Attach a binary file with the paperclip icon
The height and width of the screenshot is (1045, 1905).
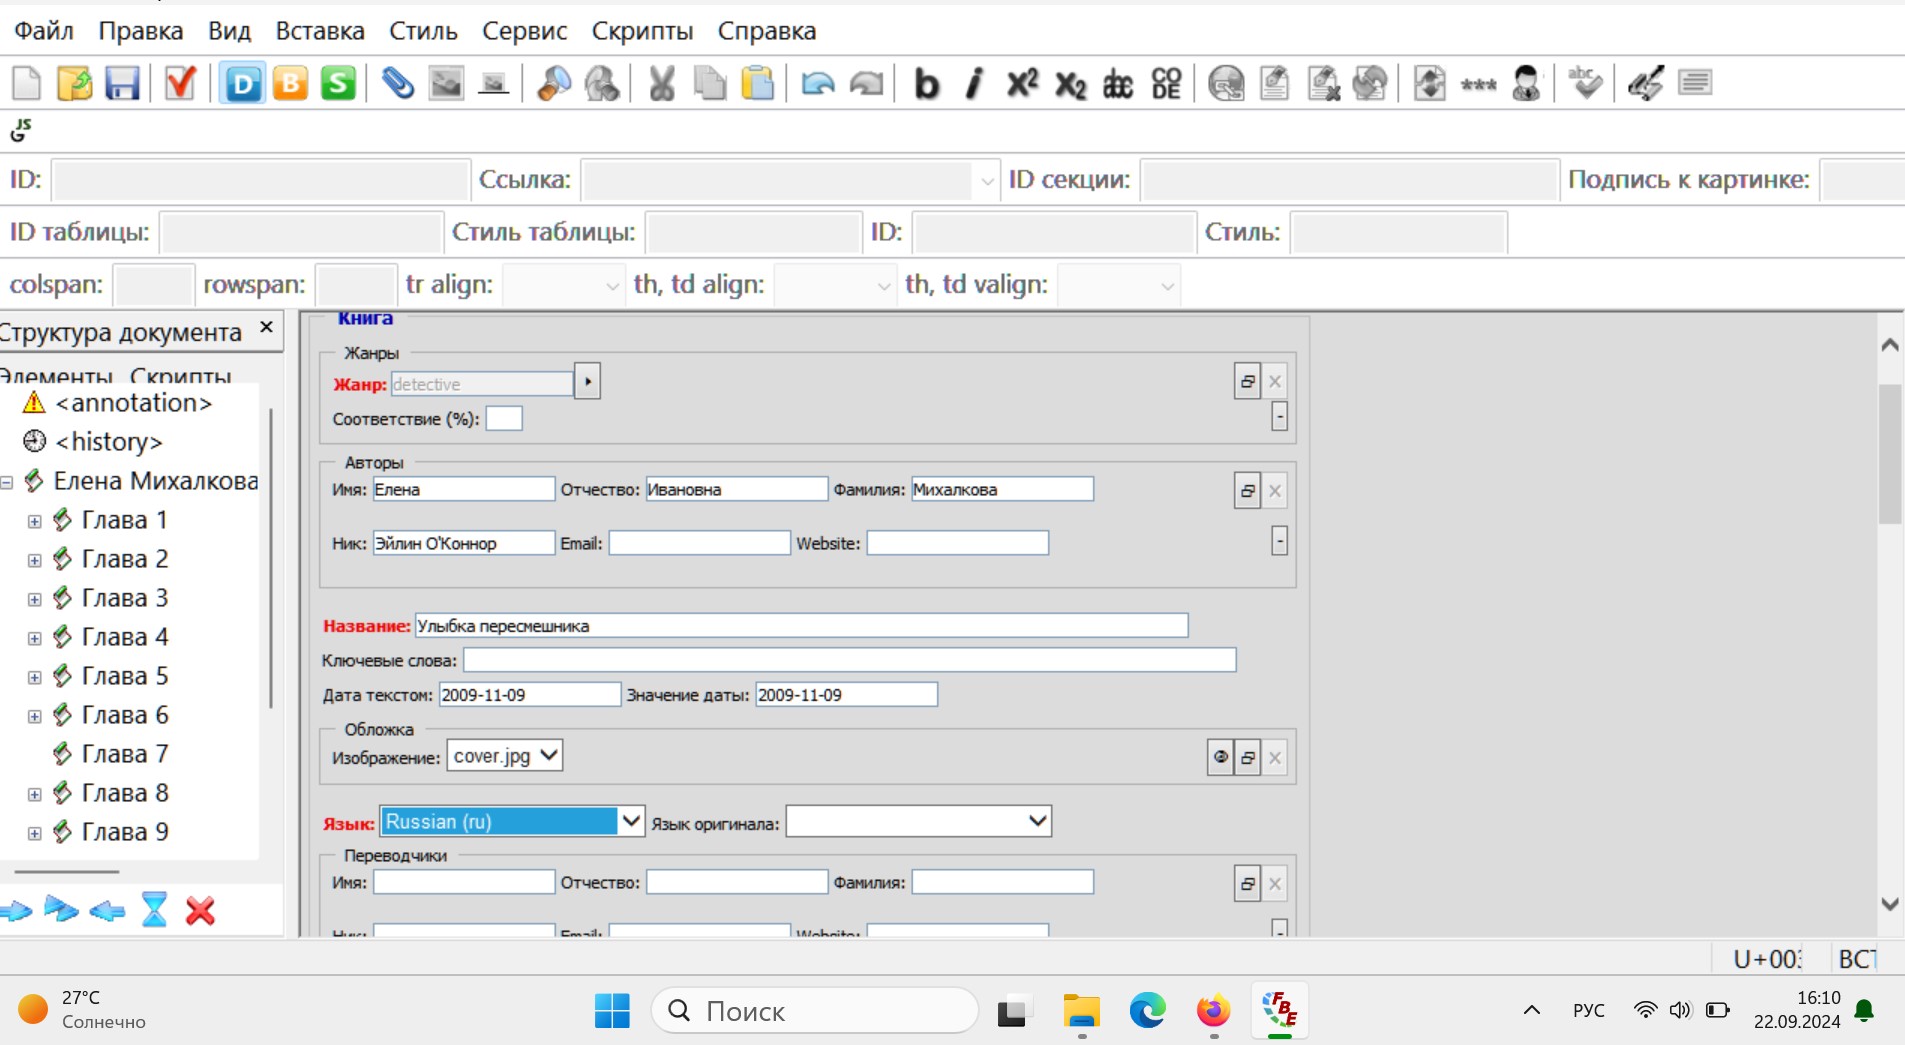pyautogui.click(x=397, y=83)
